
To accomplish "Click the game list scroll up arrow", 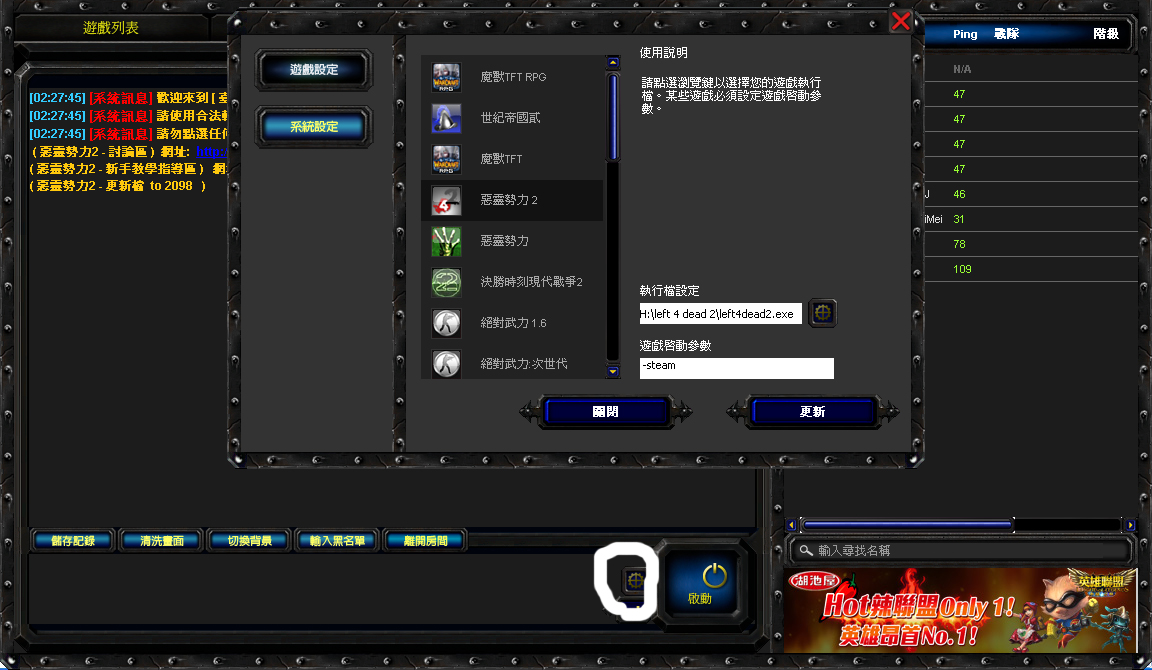I will click(x=613, y=63).
